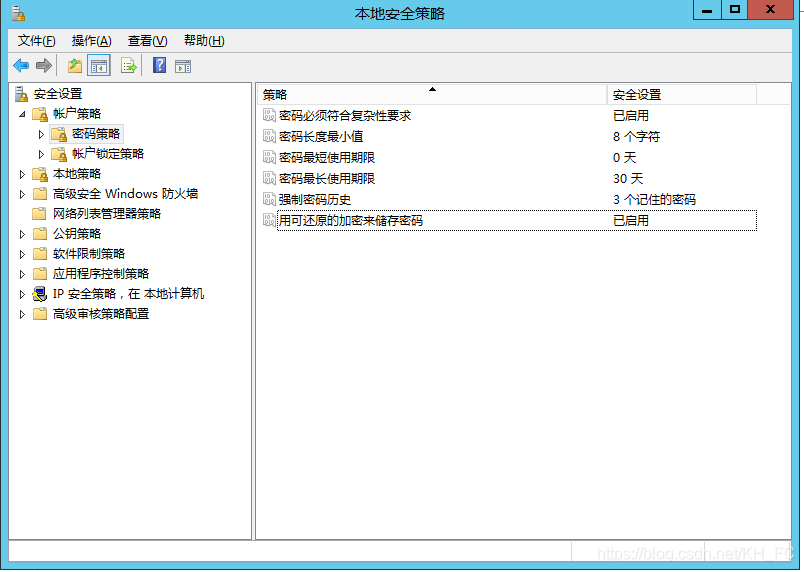Sort by the 安全设置 column header
This screenshot has width=804, height=572.
[x=681, y=94]
